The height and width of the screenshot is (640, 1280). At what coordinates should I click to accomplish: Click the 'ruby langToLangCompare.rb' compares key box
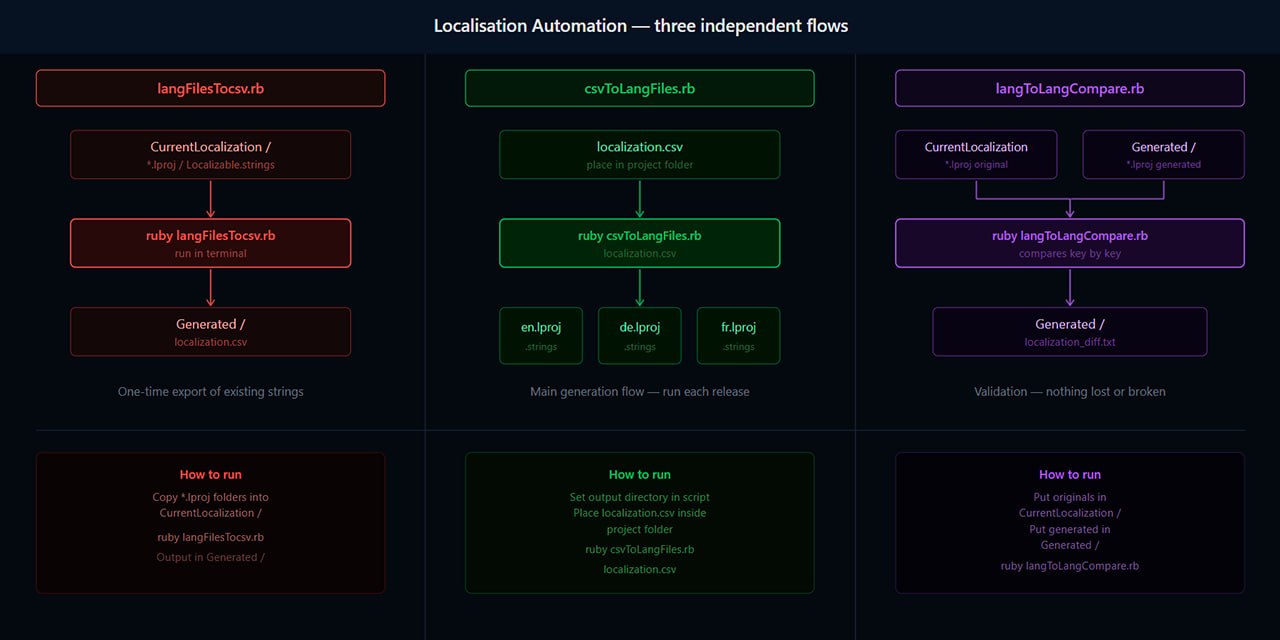click(1070, 243)
